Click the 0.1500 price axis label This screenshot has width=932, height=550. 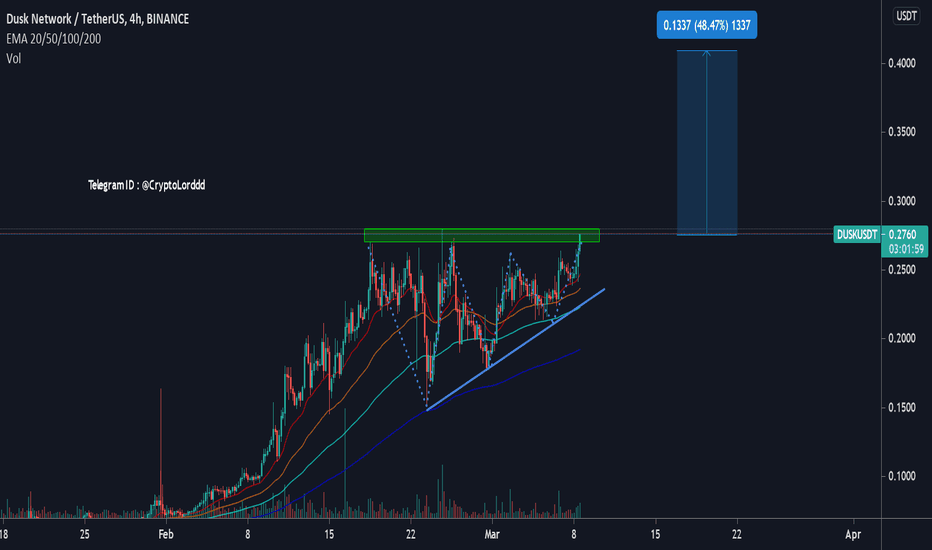tap(901, 407)
